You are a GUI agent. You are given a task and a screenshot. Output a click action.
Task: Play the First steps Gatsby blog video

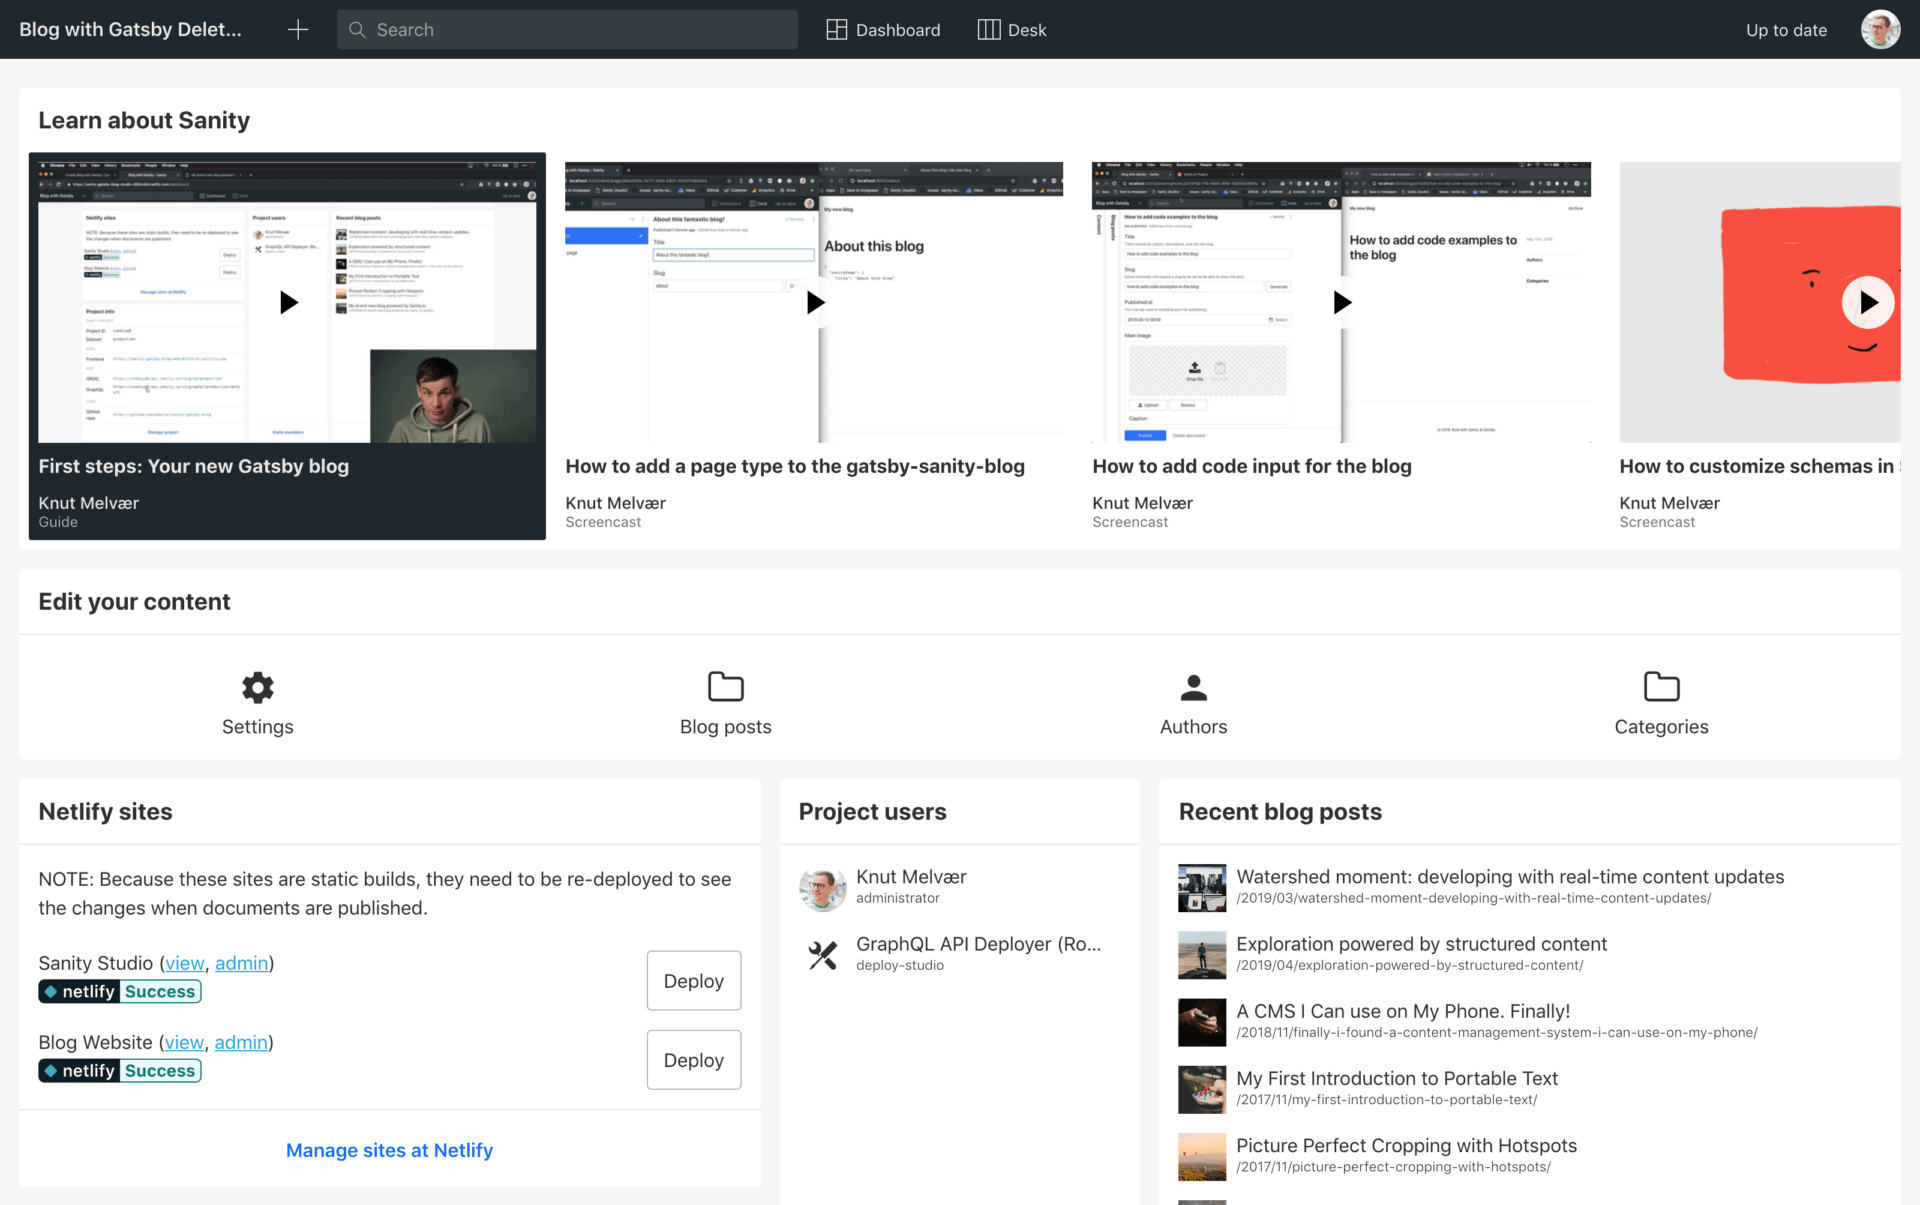[x=288, y=302]
